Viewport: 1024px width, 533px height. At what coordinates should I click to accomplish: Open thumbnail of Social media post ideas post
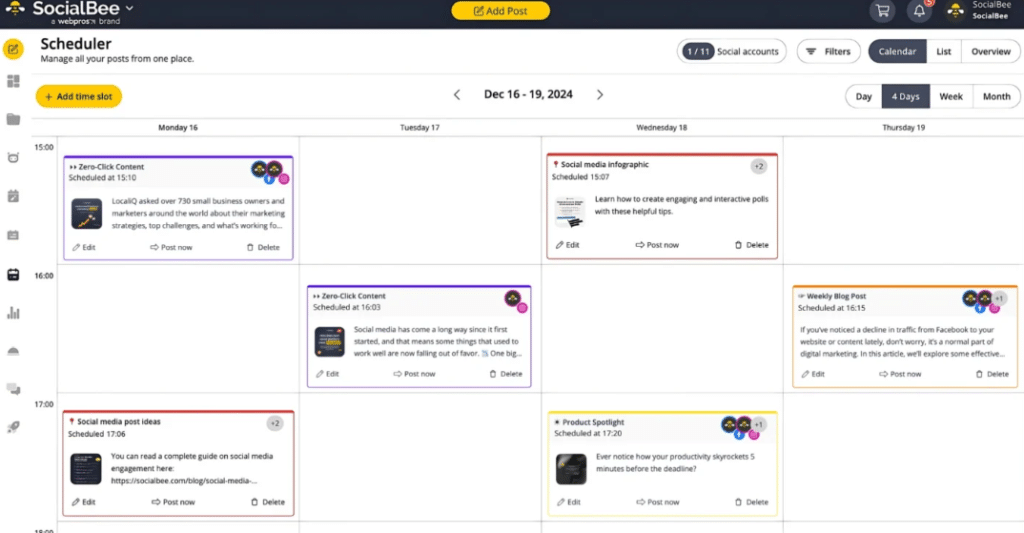coord(86,469)
